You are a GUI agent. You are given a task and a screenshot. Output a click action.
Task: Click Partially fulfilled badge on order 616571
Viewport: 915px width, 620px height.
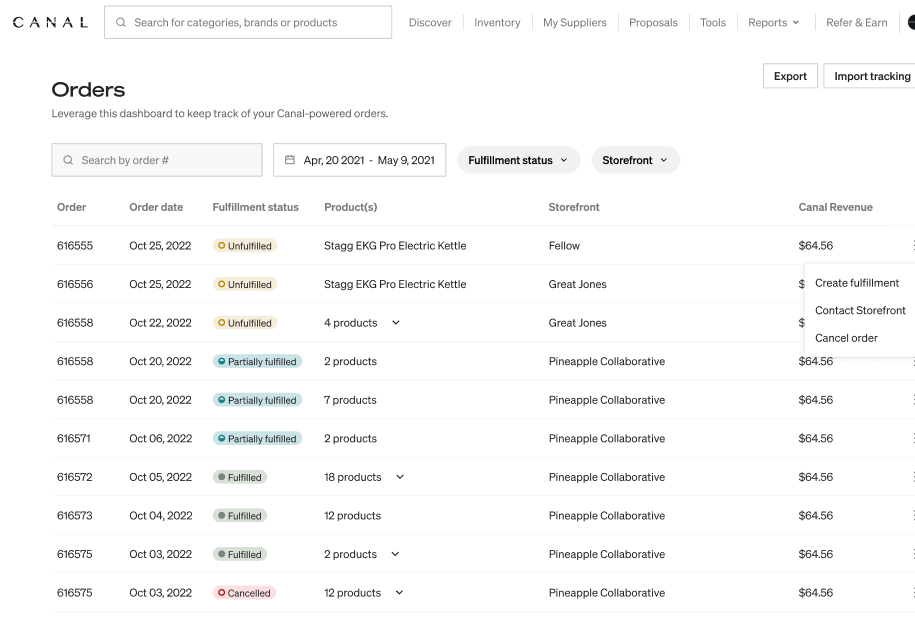[257, 438]
